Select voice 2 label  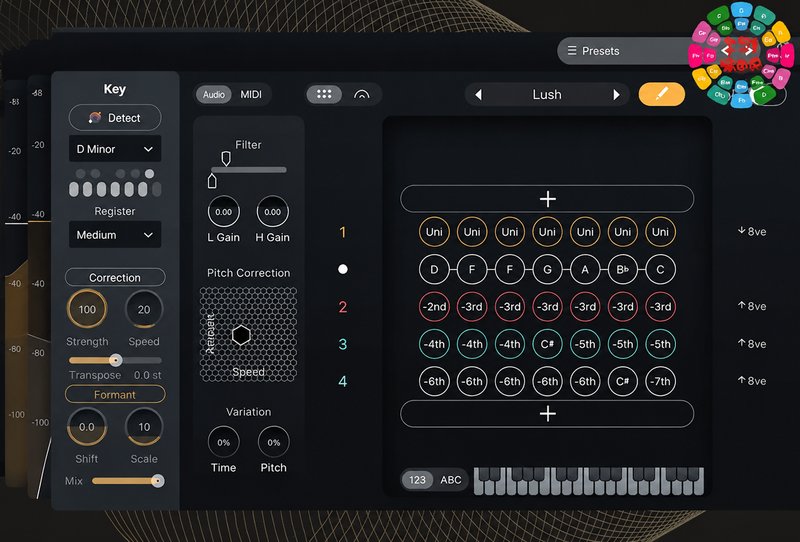[x=343, y=307]
